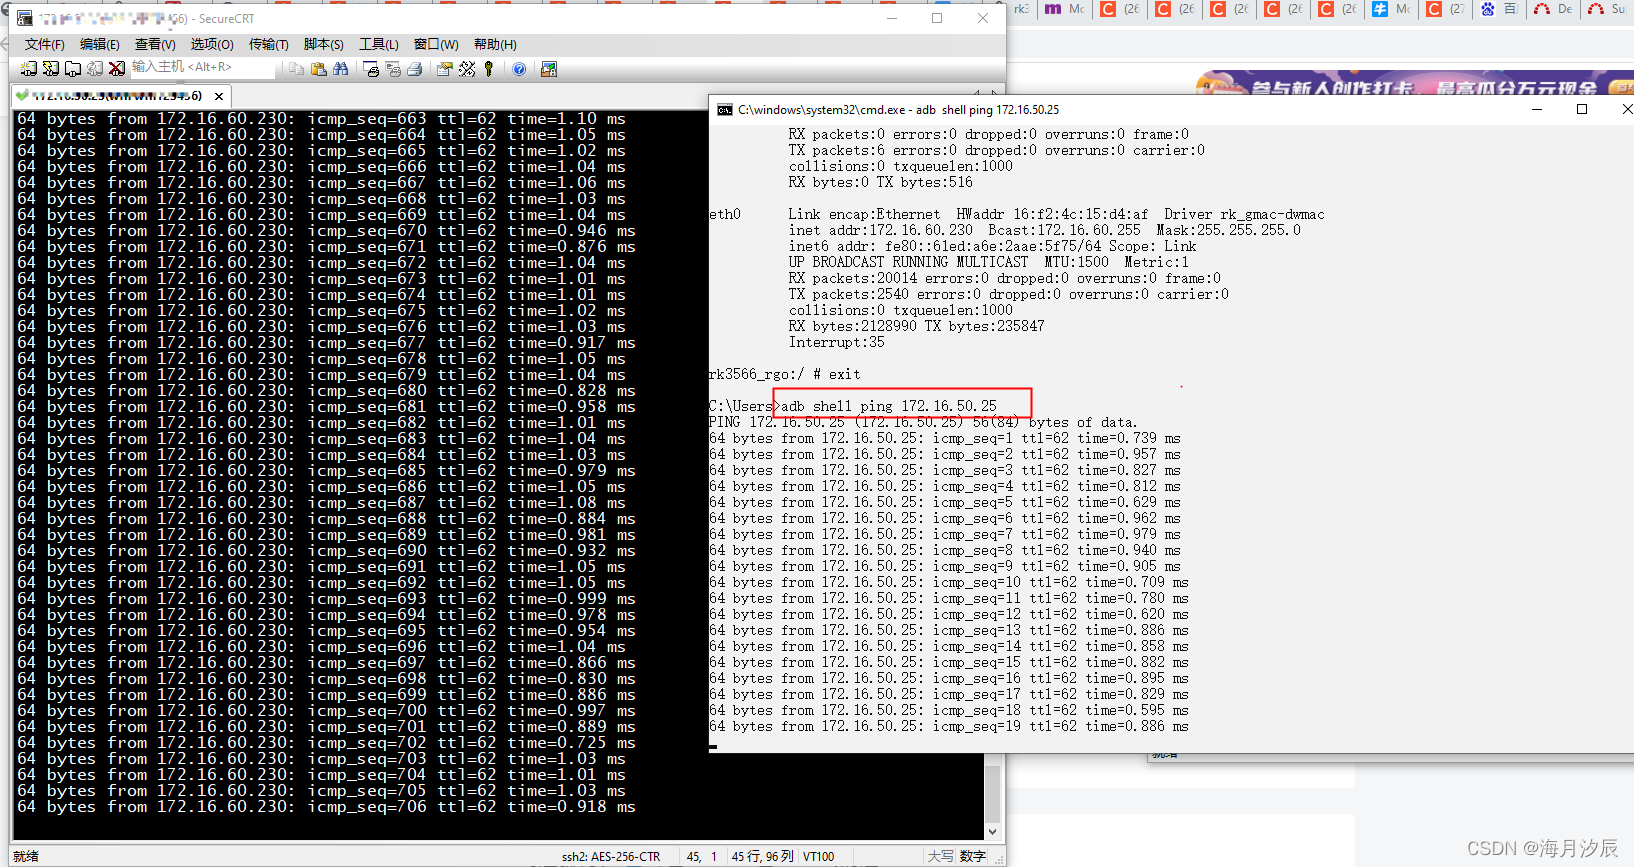
Task: Click 大写 caps lock indicator
Action: pos(940,856)
